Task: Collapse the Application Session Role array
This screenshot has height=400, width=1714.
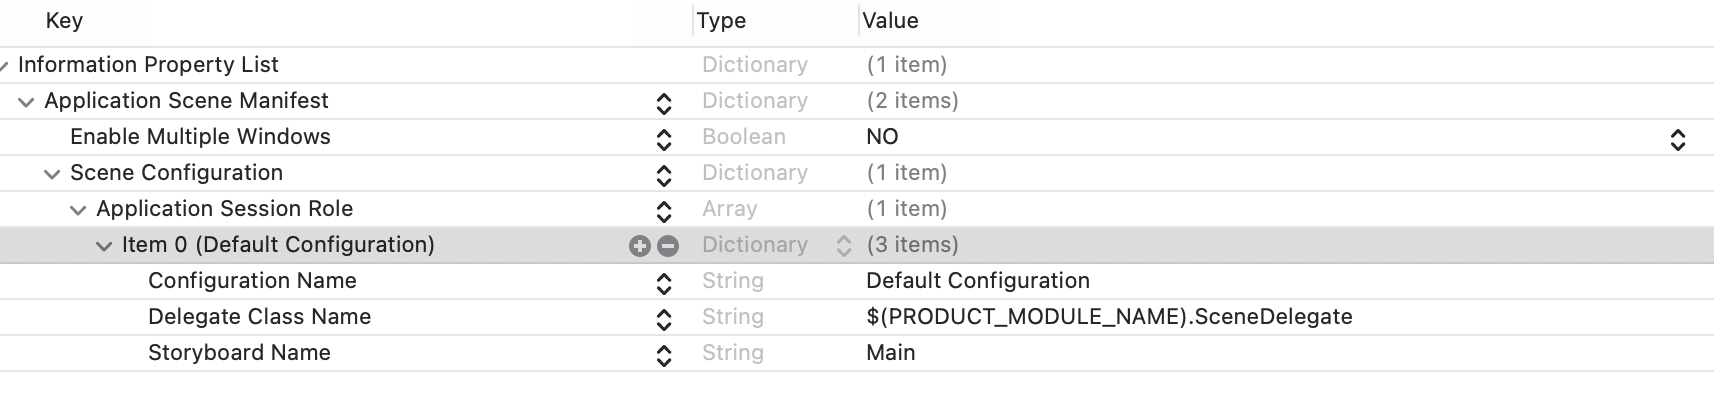Action: point(79,210)
